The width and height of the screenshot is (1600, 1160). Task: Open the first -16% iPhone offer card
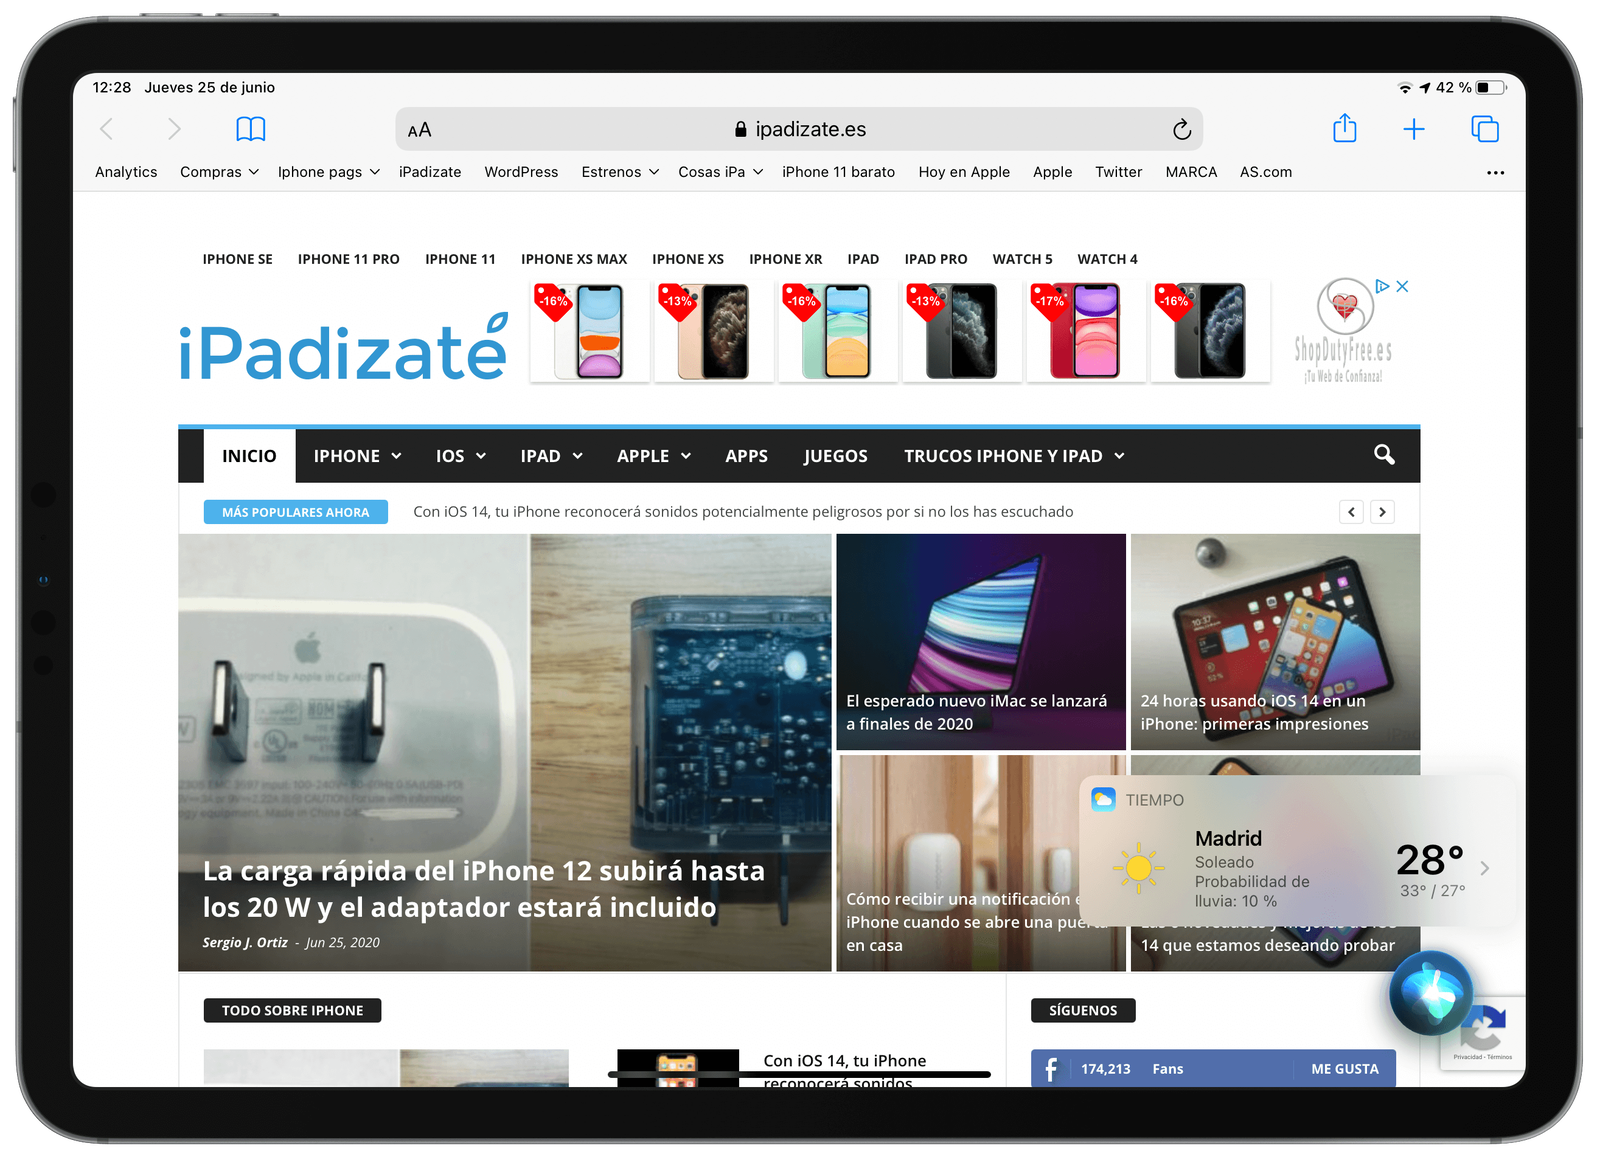(590, 331)
